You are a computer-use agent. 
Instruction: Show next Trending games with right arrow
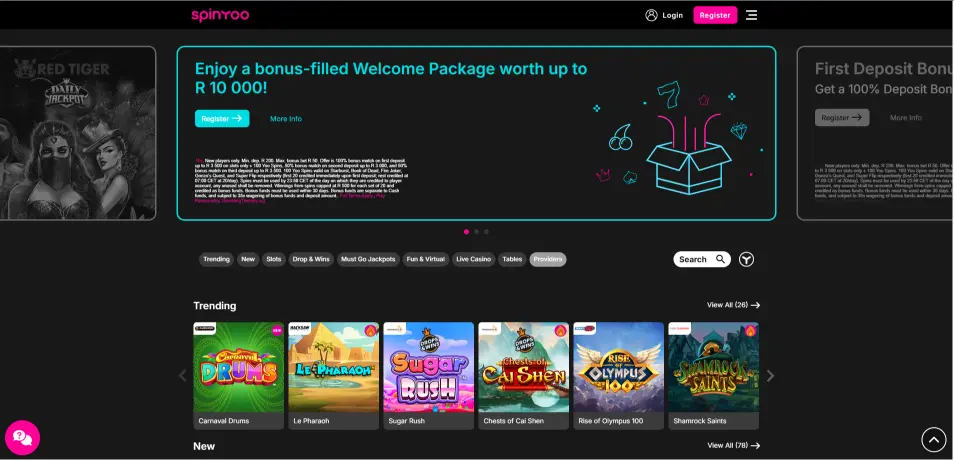coord(770,376)
